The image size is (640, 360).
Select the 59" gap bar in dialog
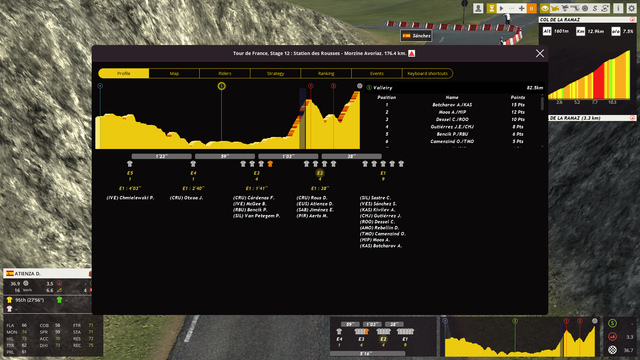click(x=225, y=156)
